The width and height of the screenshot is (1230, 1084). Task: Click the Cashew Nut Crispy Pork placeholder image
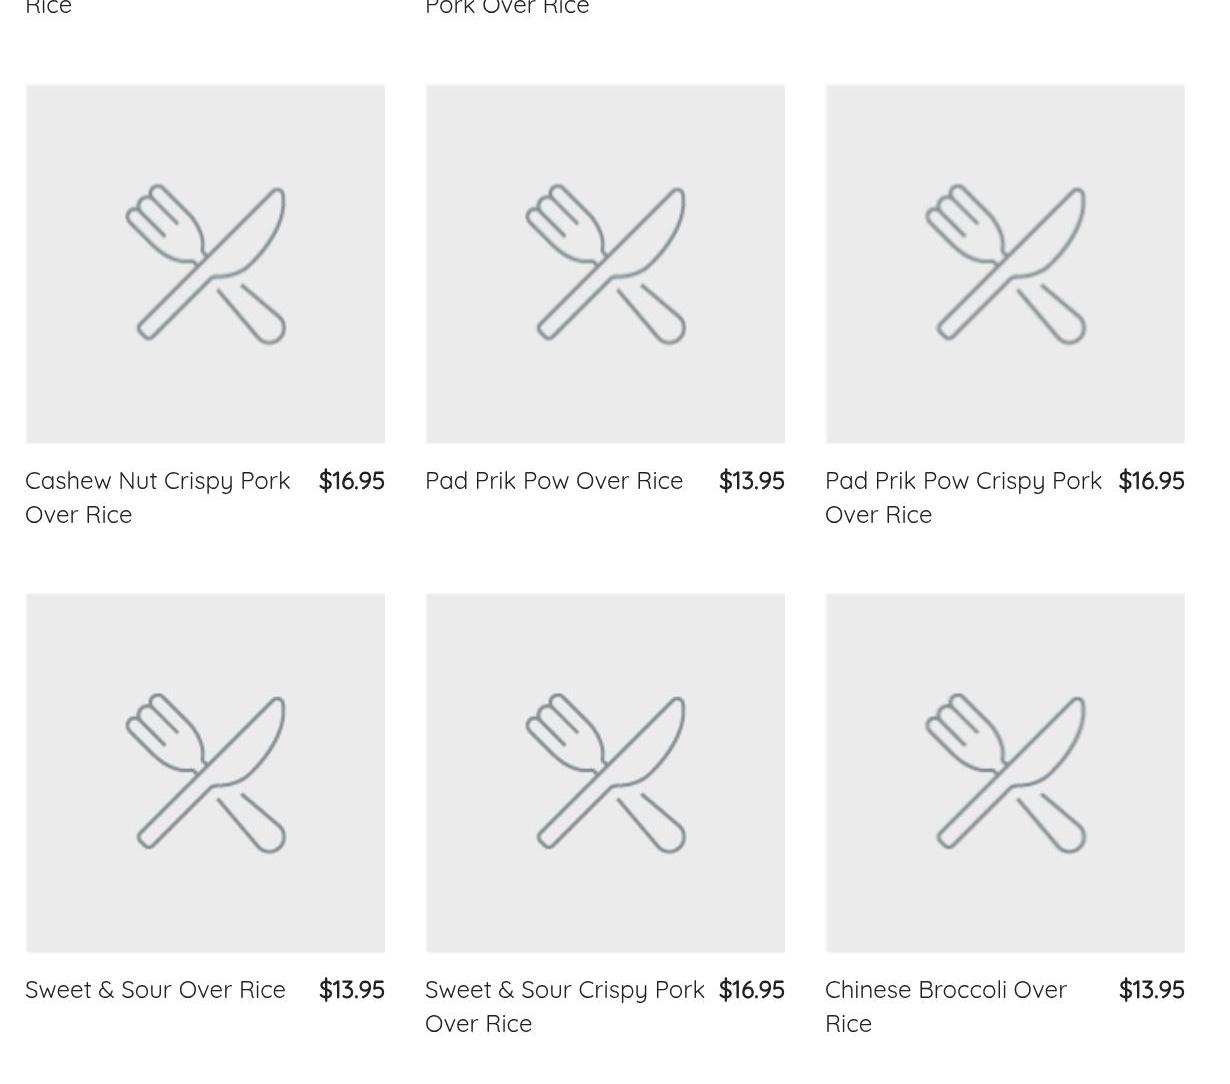205,264
